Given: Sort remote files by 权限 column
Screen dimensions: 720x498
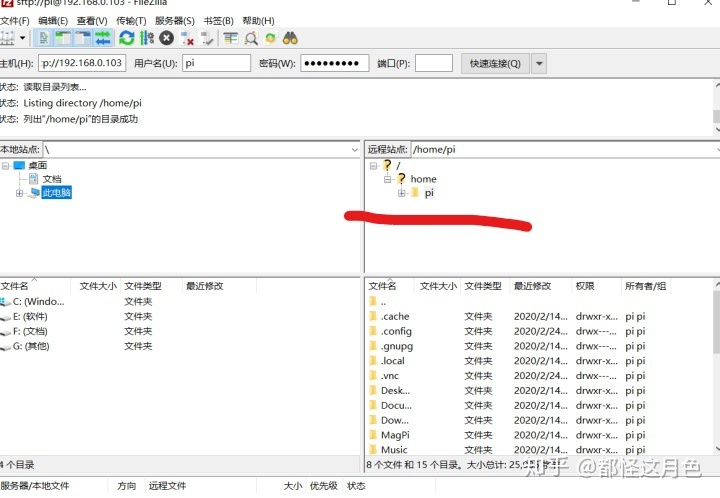Looking at the screenshot, I should click(596, 286).
